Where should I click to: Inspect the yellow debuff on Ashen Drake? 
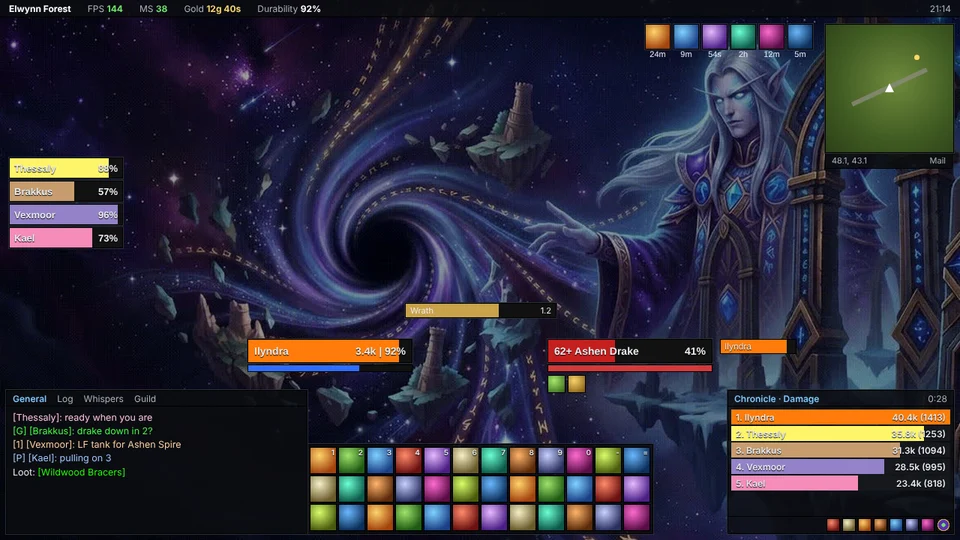click(577, 384)
